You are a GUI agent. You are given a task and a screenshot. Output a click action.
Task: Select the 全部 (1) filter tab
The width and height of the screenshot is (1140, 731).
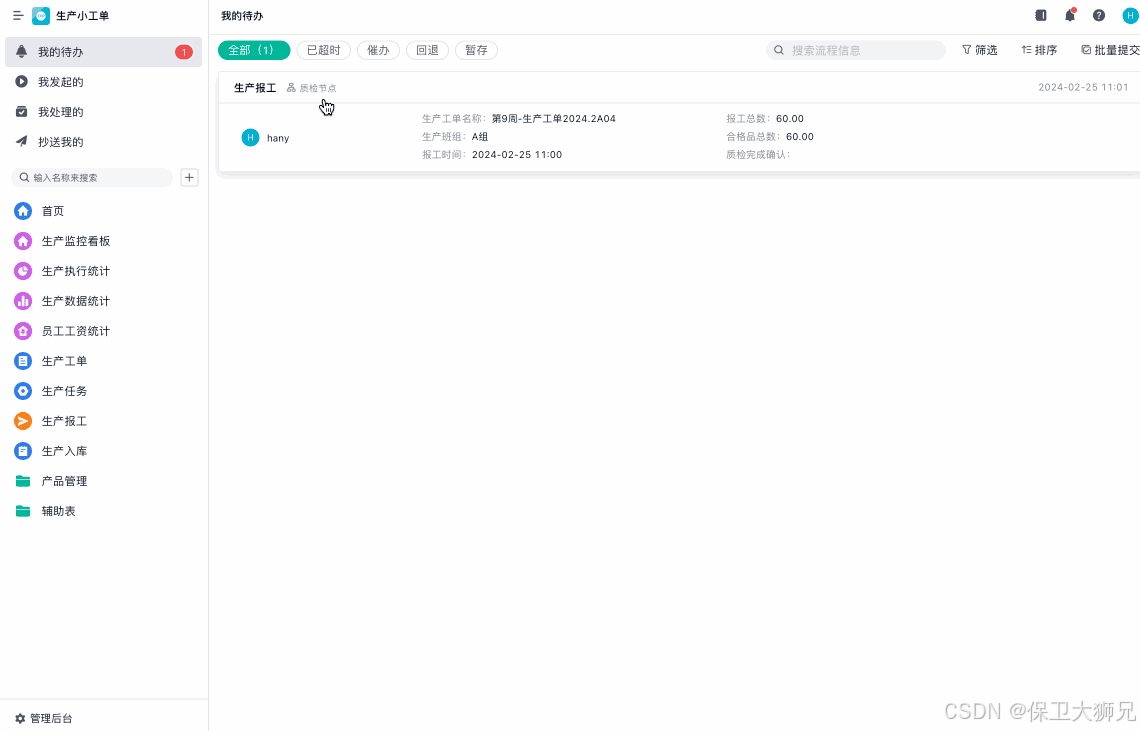tap(254, 50)
